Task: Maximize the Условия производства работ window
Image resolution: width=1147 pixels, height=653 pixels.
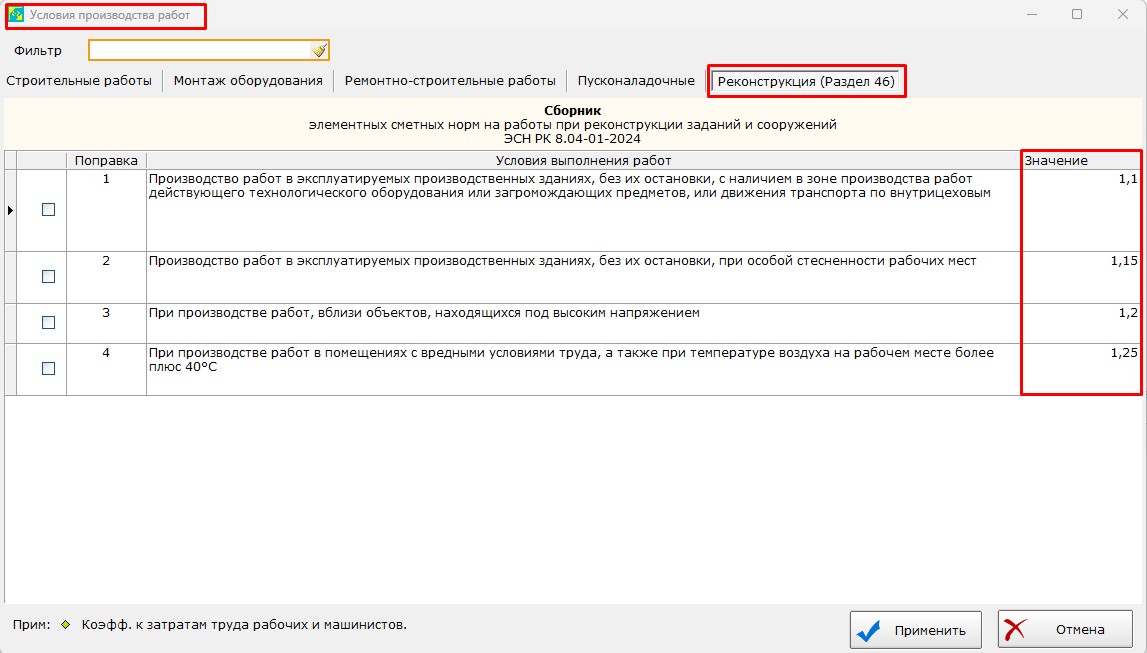Action: tap(1077, 15)
